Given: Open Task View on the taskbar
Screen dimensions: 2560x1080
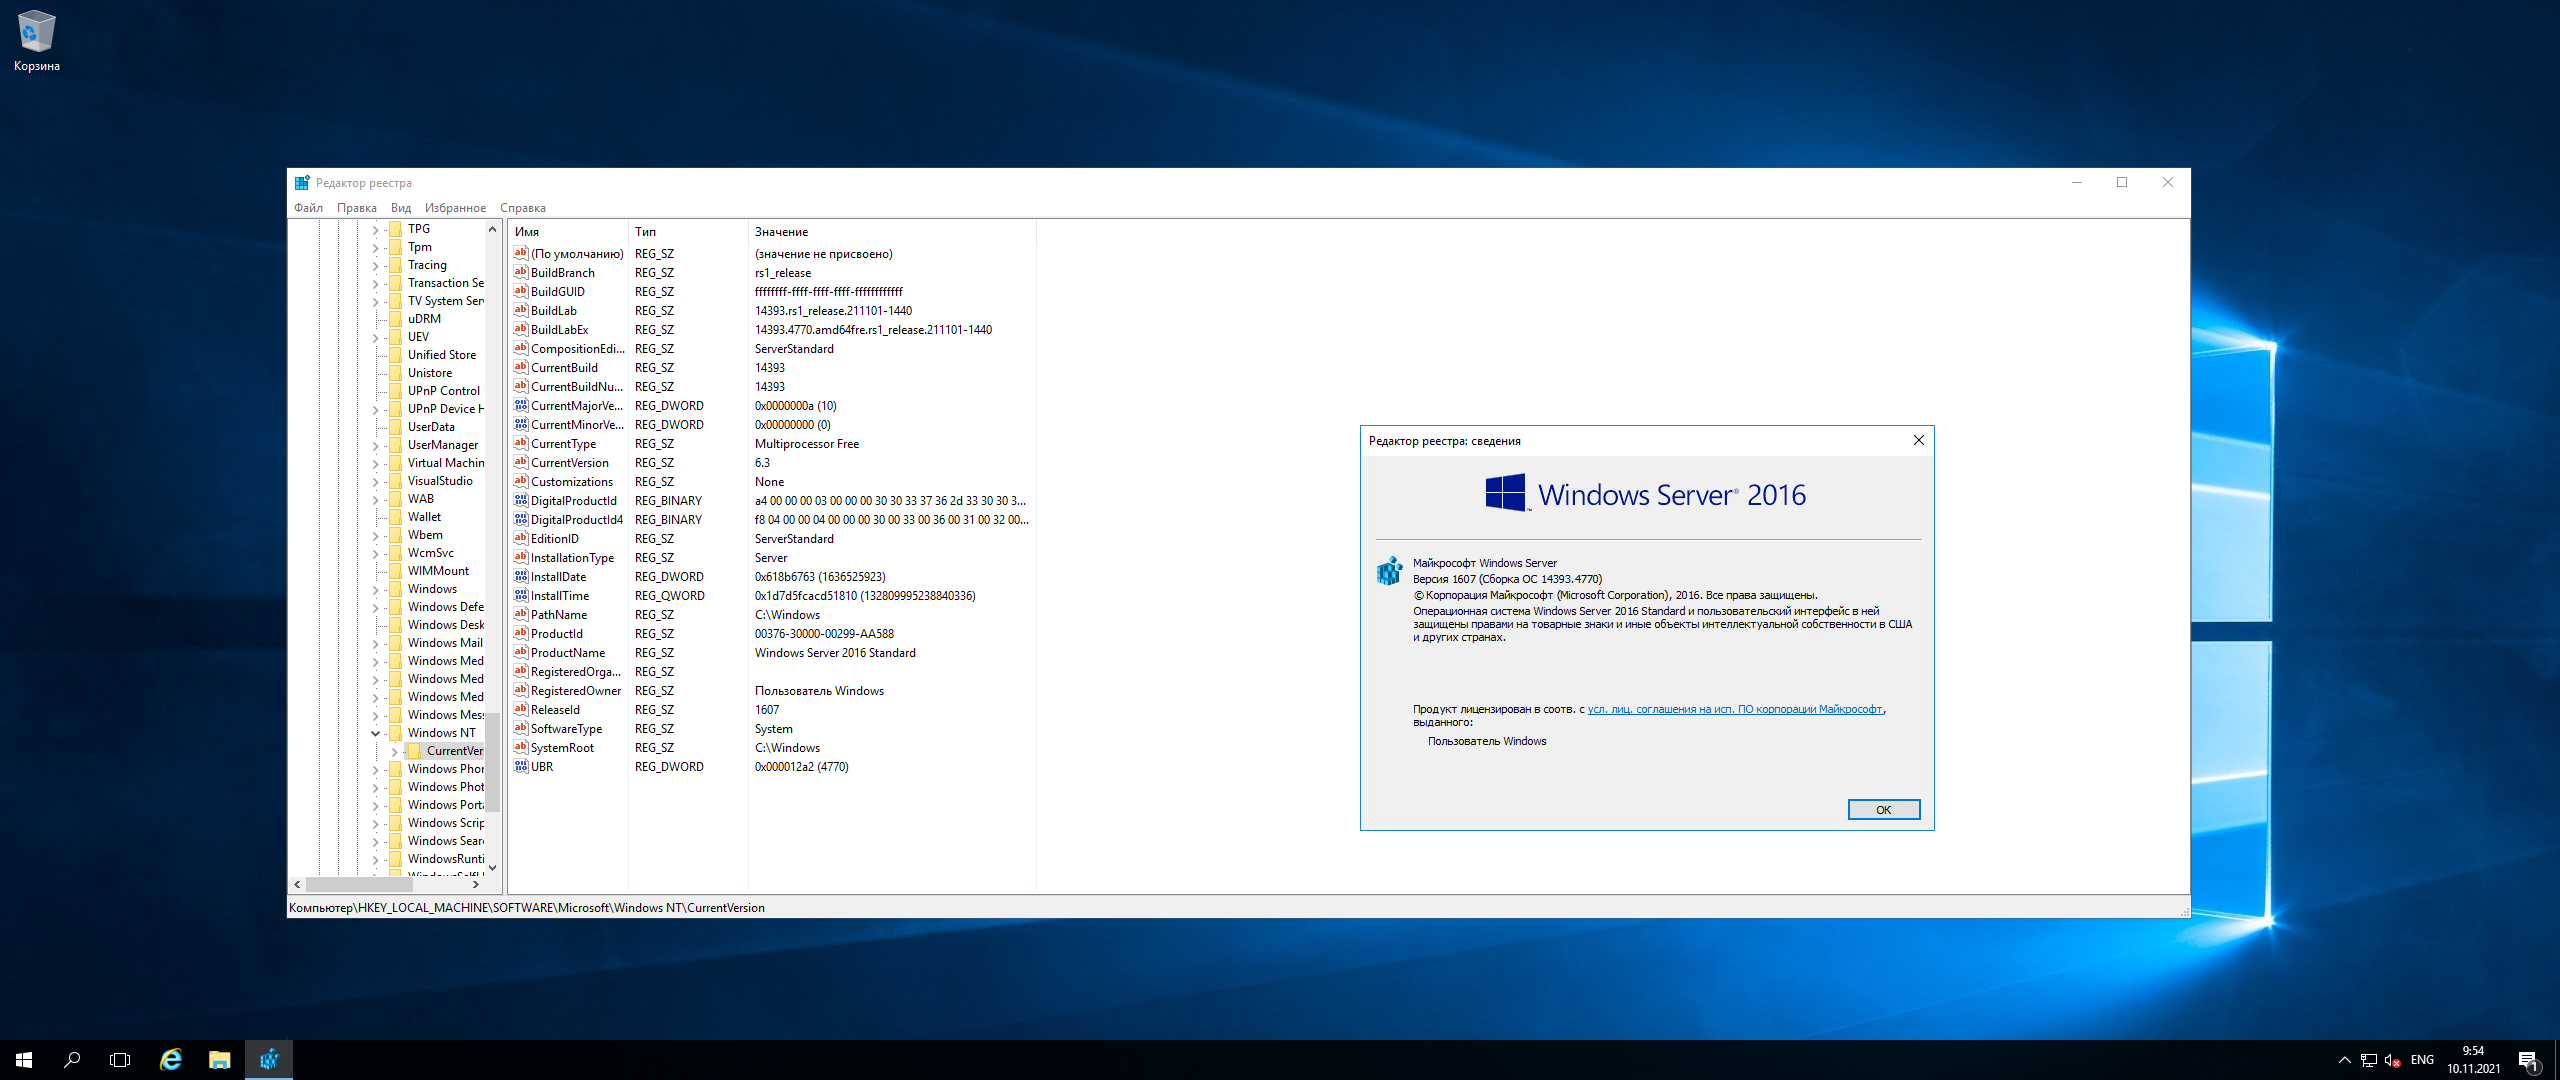Looking at the screenshot, I should coord(120,1060).
